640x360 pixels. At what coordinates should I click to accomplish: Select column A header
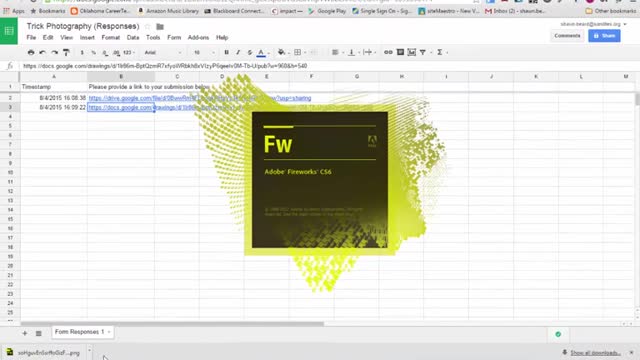point(53,76)
